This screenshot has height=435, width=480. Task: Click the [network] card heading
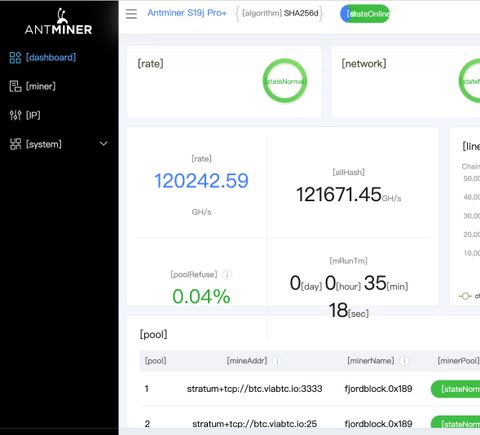tap(364, 64)
